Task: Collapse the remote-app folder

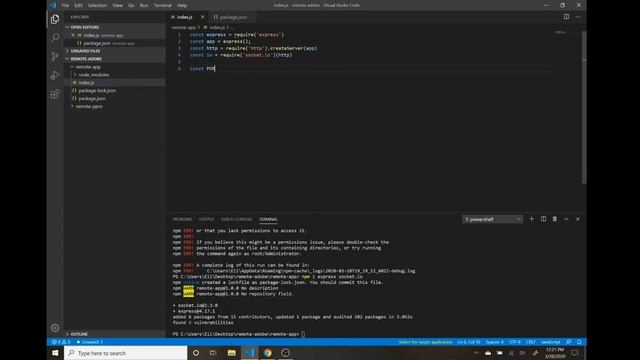Action: [x=88, y=67]
